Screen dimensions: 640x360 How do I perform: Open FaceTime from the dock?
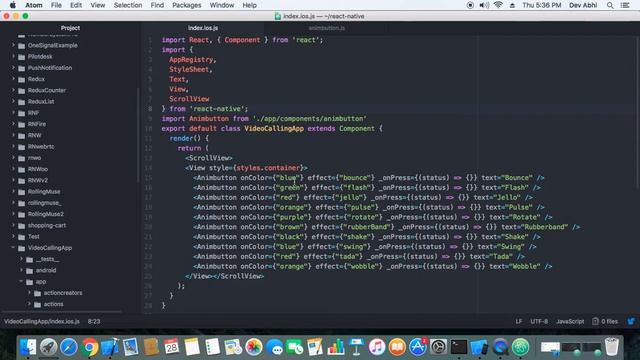(295, 347)
